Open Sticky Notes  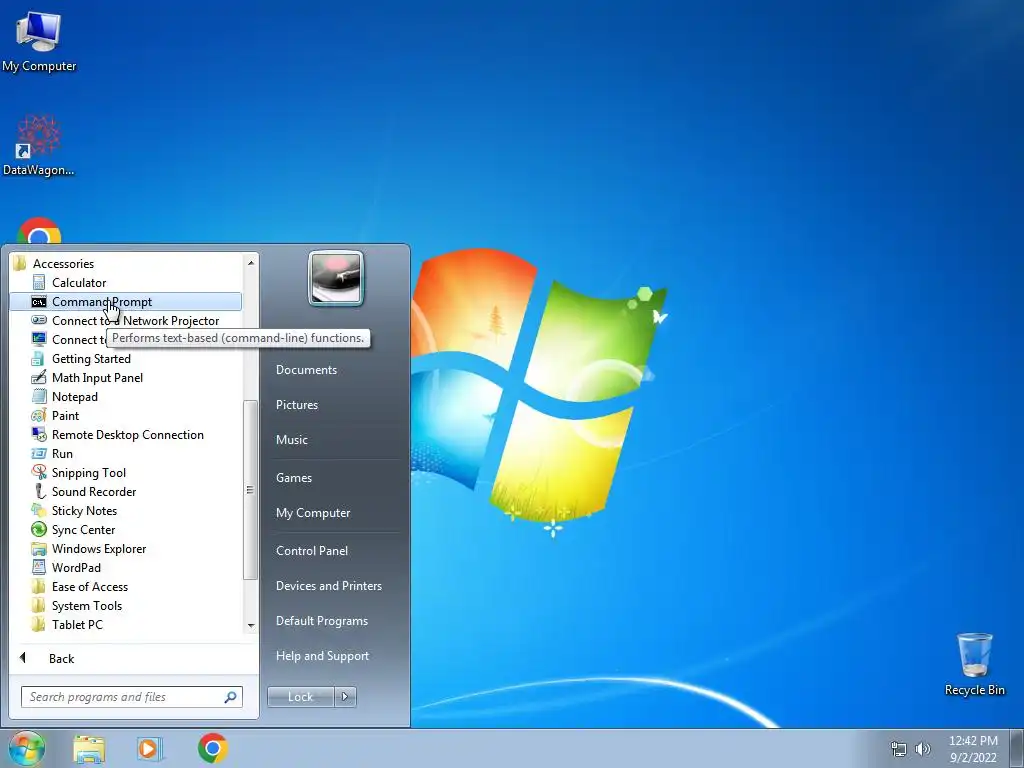click(125, 511)
